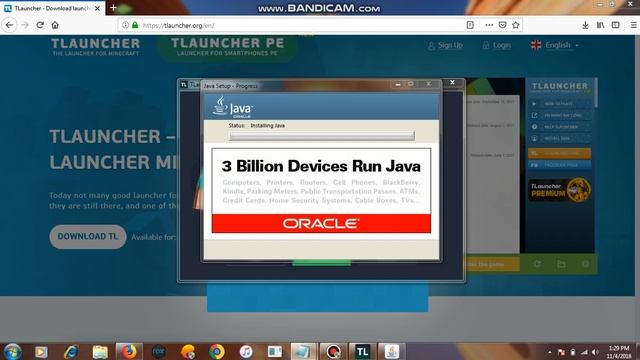Click the help icon in launcher sidebar
Screen dimensions: 640x360
coord(534,127)
